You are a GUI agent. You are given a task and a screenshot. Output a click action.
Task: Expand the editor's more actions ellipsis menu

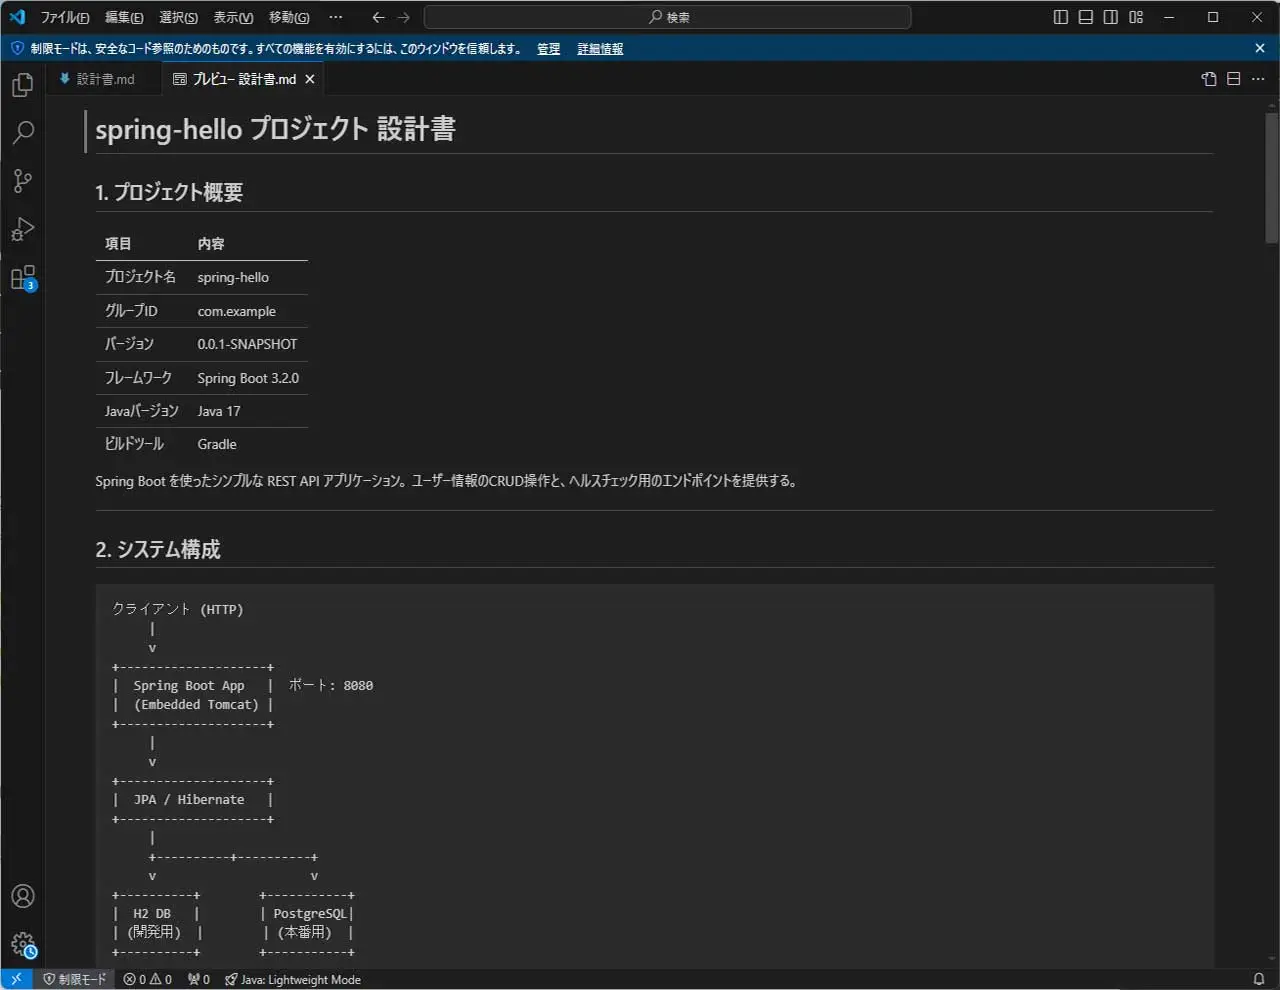(1258, 79)
